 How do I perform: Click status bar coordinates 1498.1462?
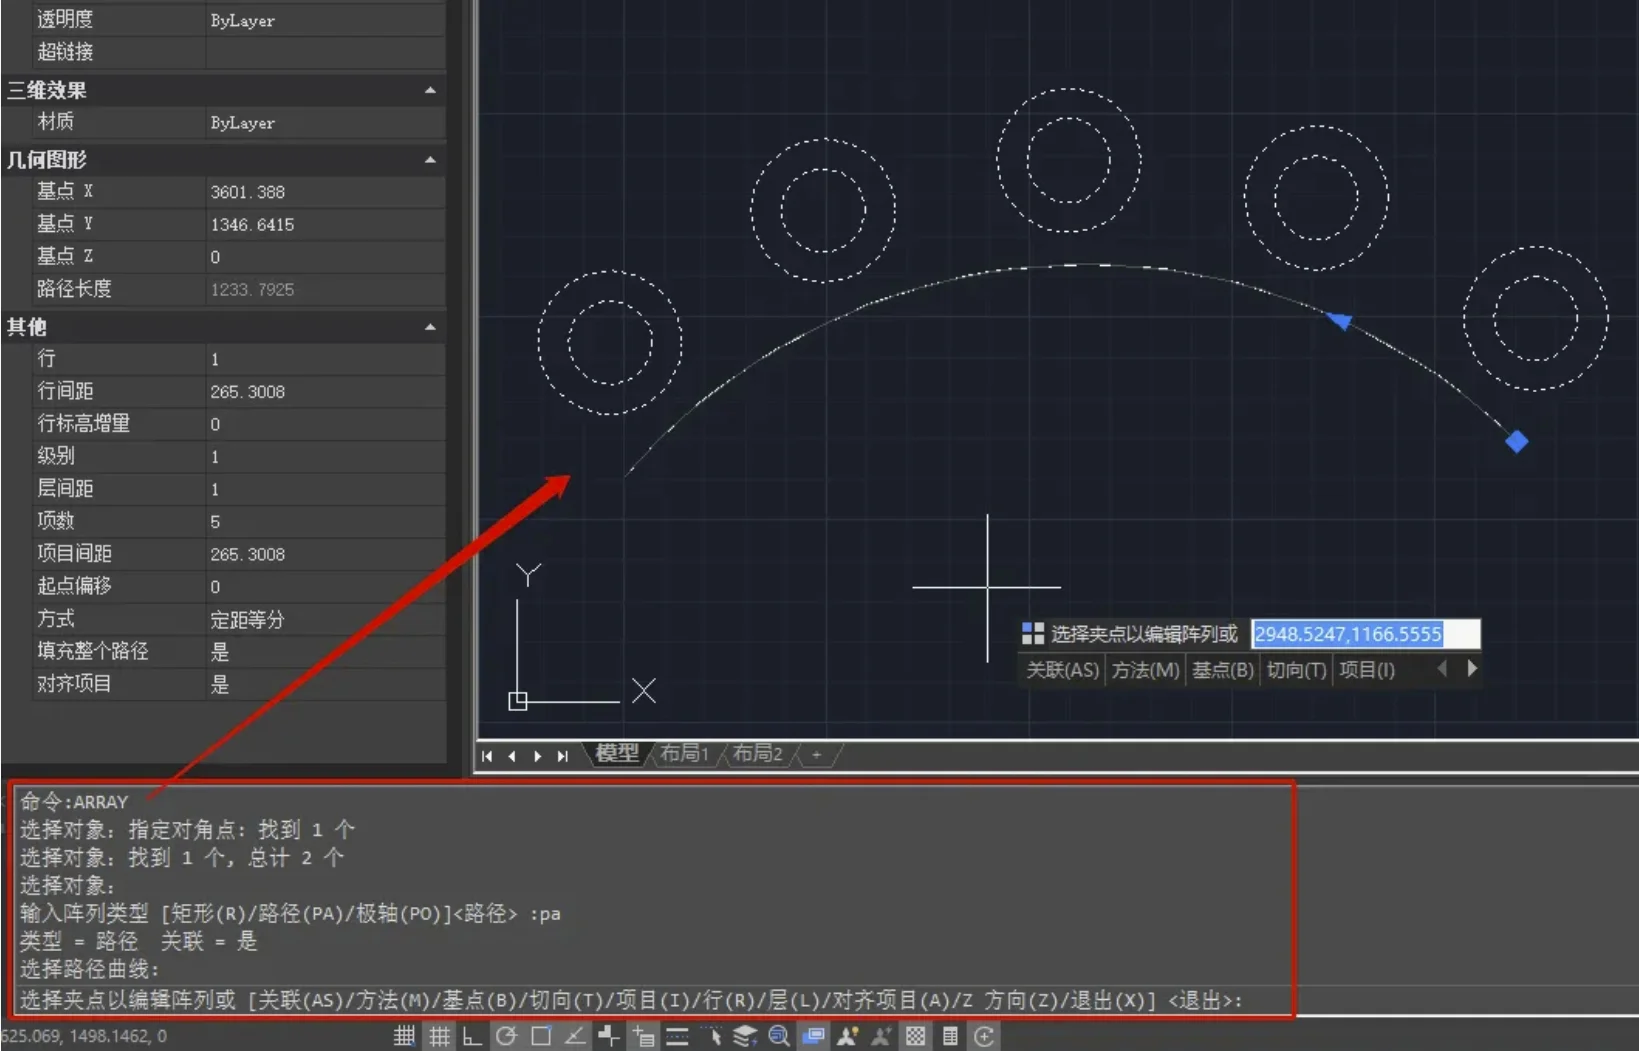coord(109,1036)
